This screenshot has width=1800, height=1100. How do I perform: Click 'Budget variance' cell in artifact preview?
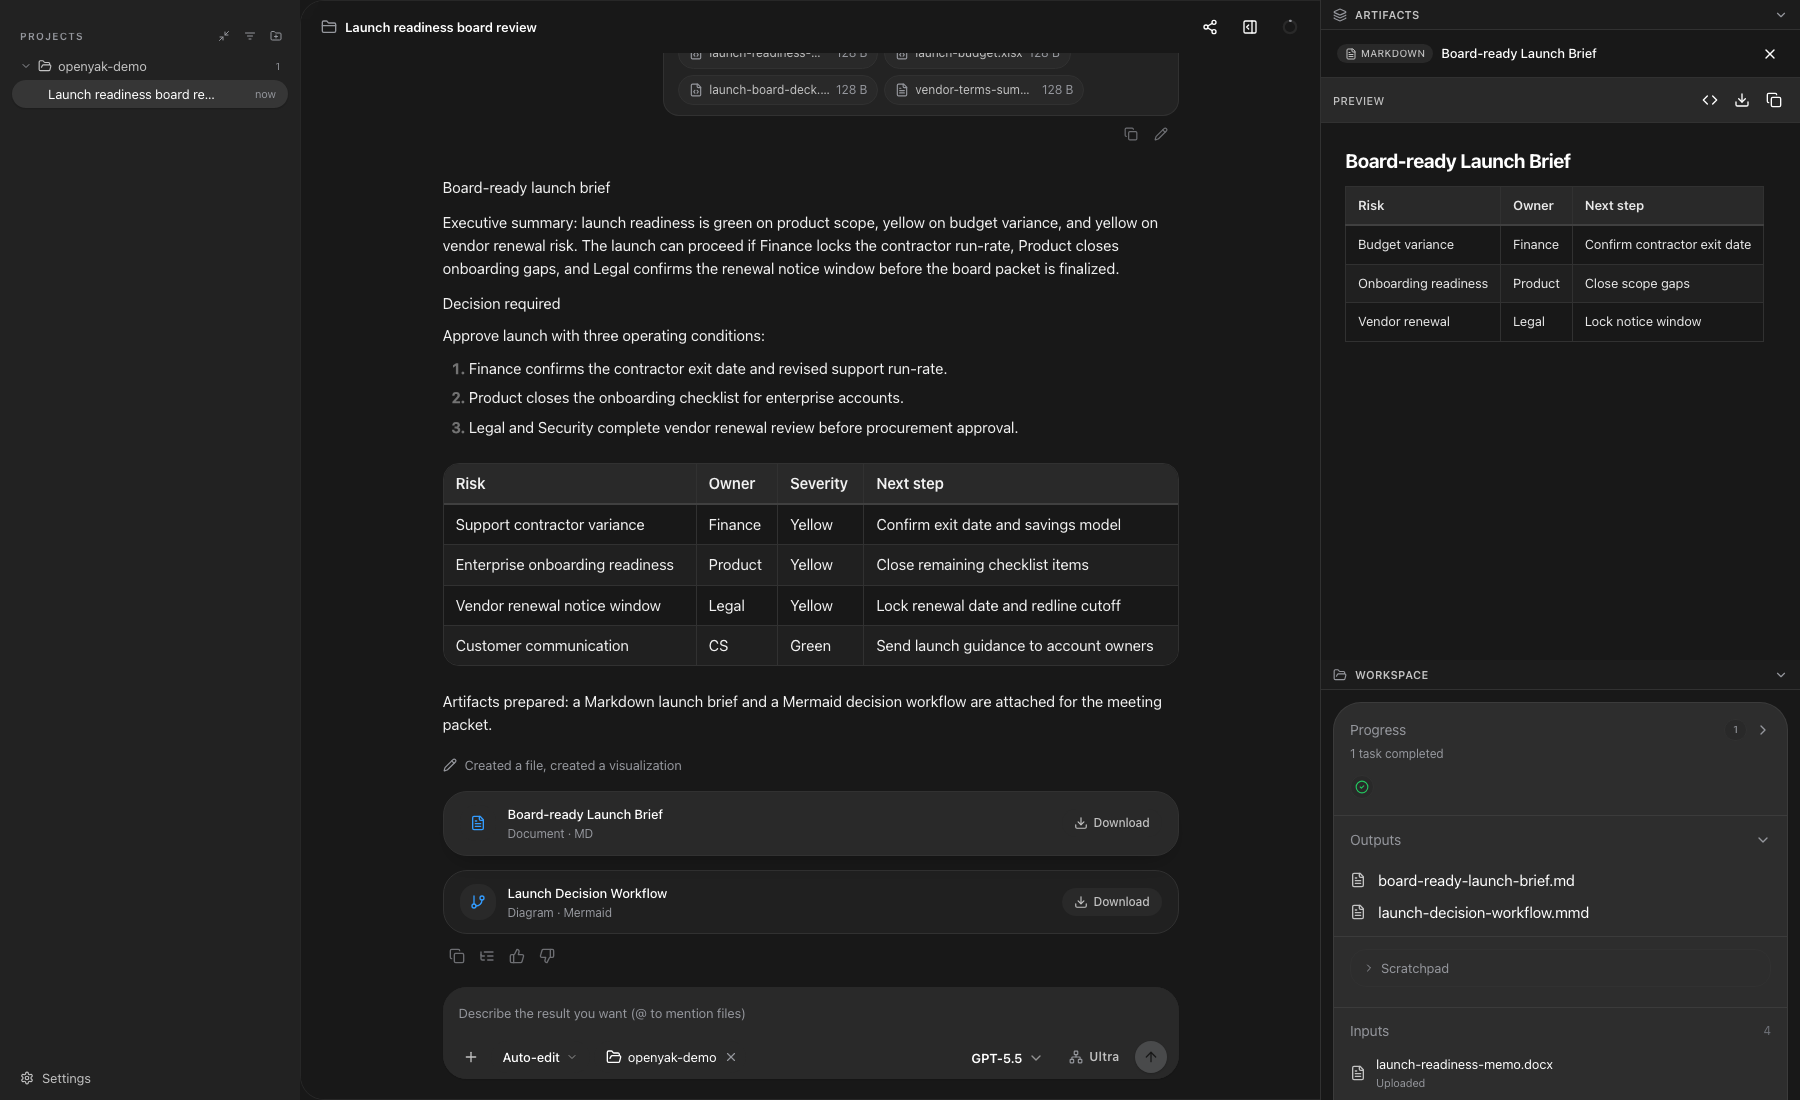click(1422, 245)
